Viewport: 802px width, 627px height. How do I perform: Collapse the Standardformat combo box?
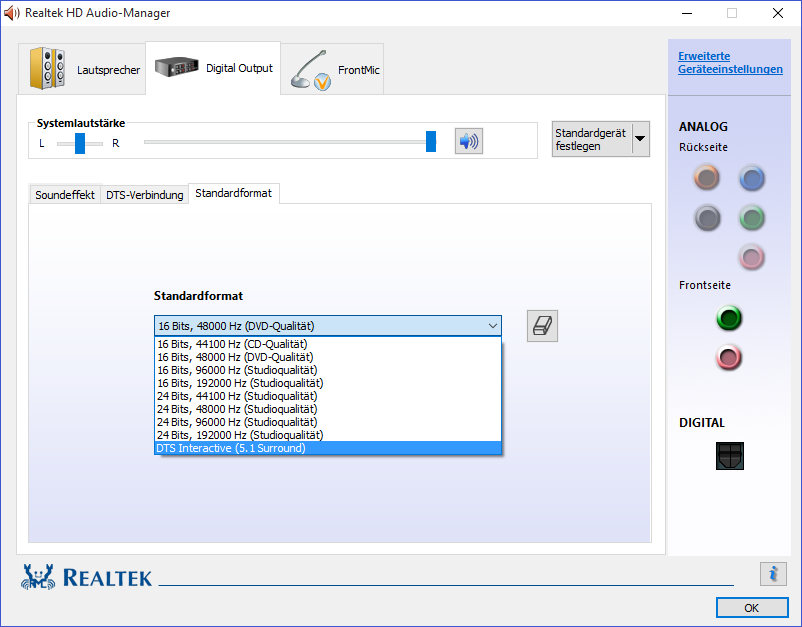pyautogui.click(x=327, y=326)
